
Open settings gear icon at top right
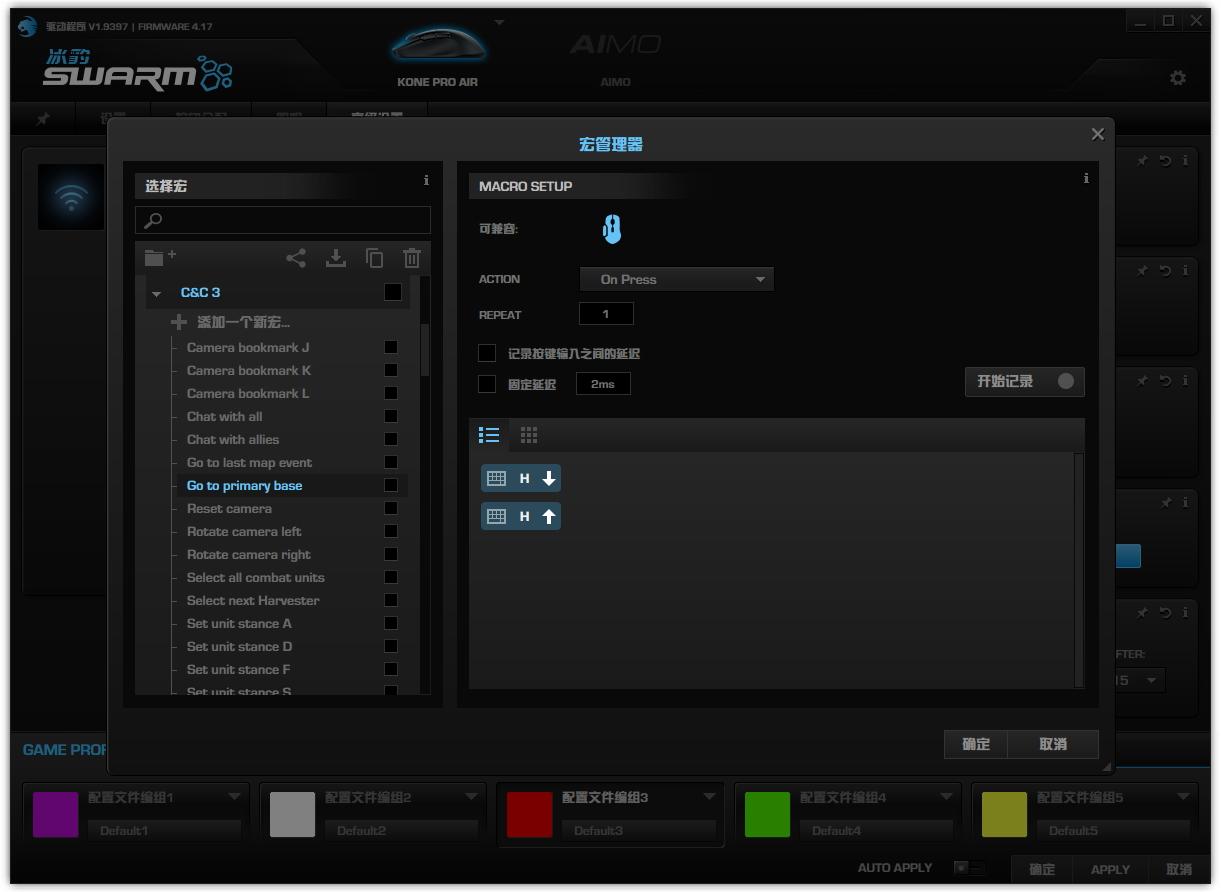tap(1178, 78)
